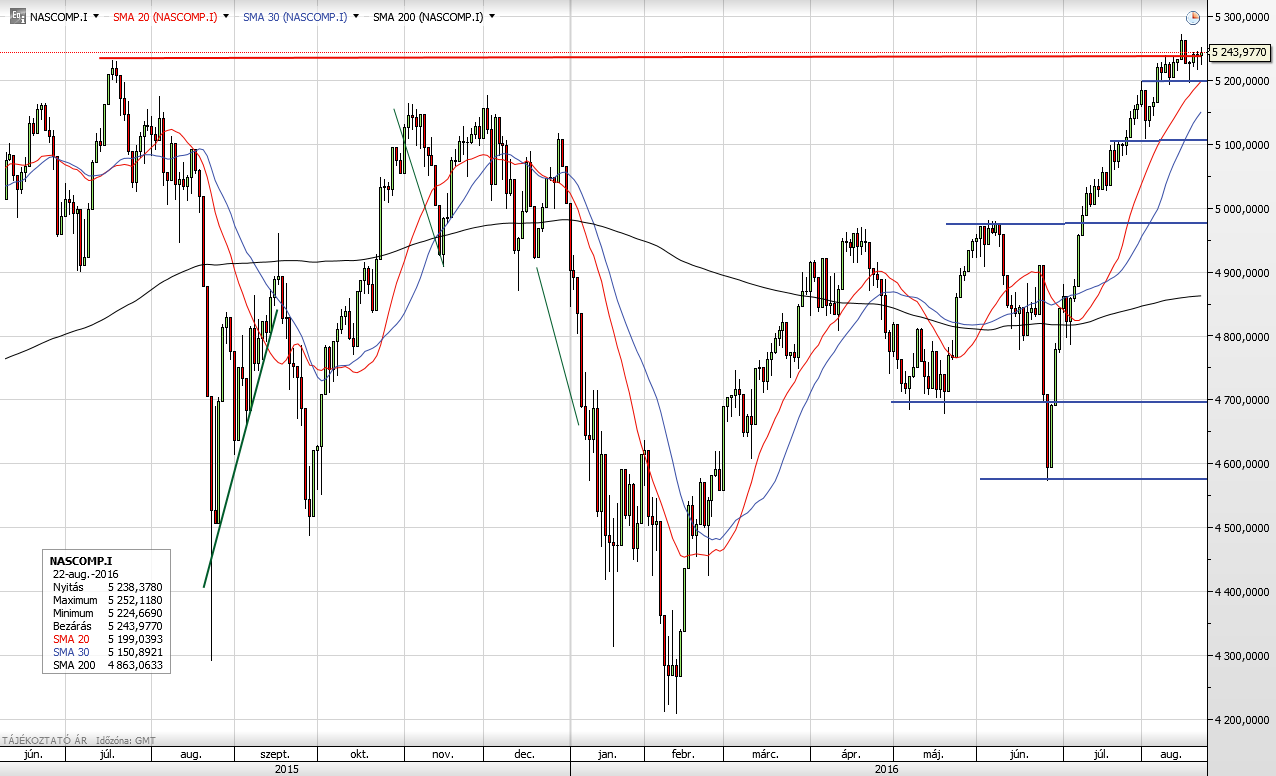Click the Minimum 5 224,6690 row in info box
This screenshot has height=776, width=1276.
107,613
